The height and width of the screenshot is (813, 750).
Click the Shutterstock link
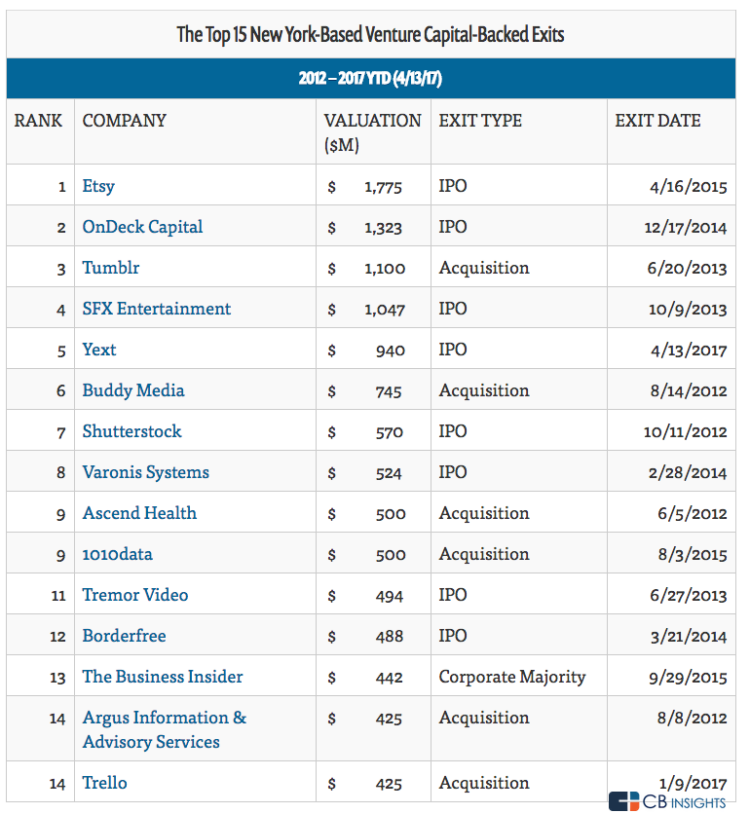[132, 431]
